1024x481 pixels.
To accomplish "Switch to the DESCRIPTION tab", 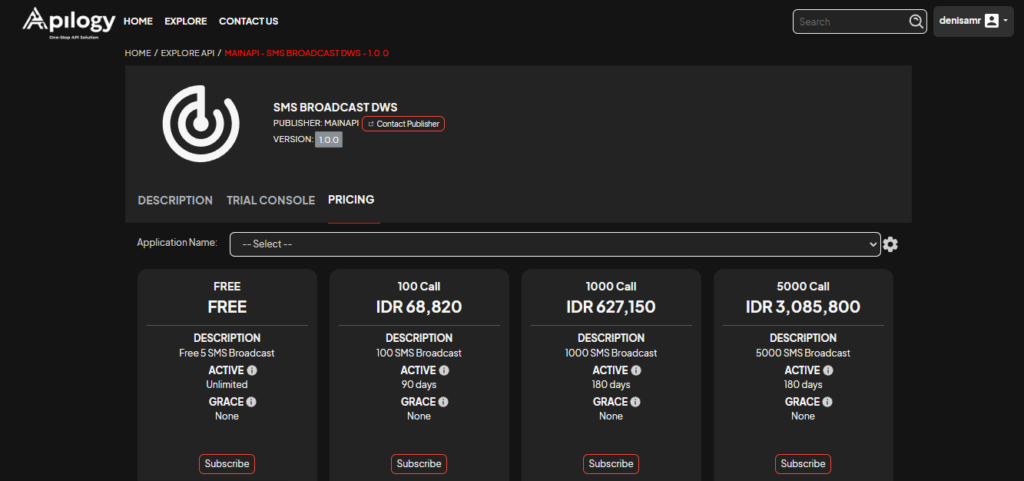I will [x=175, y=200].
